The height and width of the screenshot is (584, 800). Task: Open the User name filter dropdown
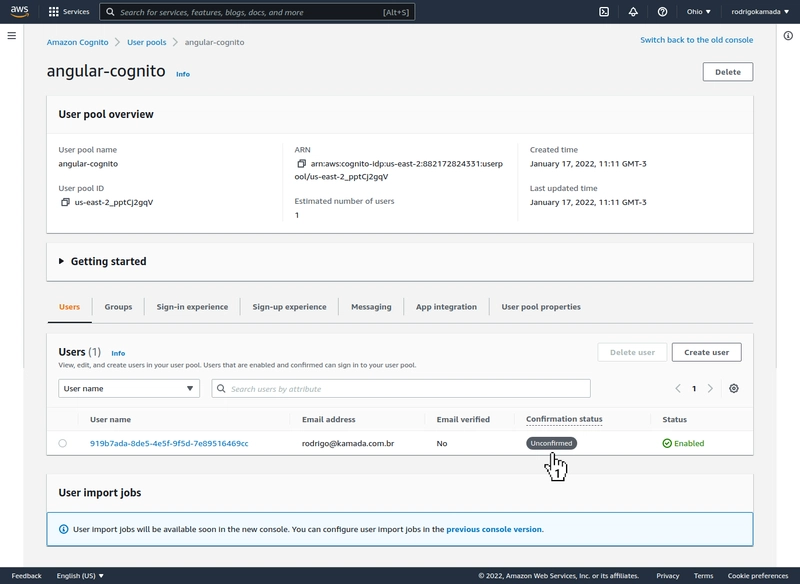coord(129,389)
